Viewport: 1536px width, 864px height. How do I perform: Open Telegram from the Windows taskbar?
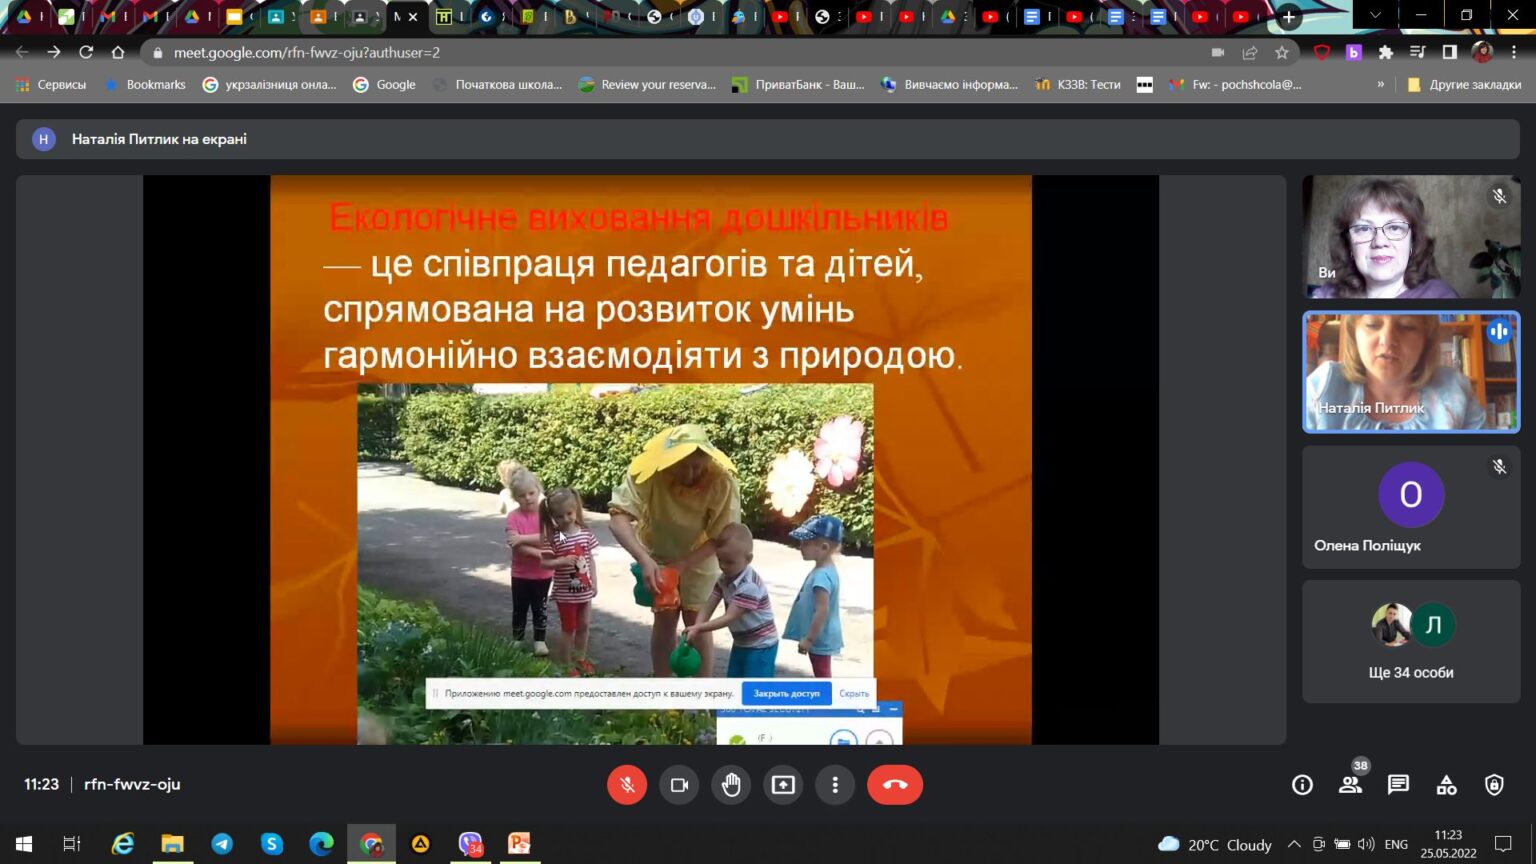[x=222, y=843]
